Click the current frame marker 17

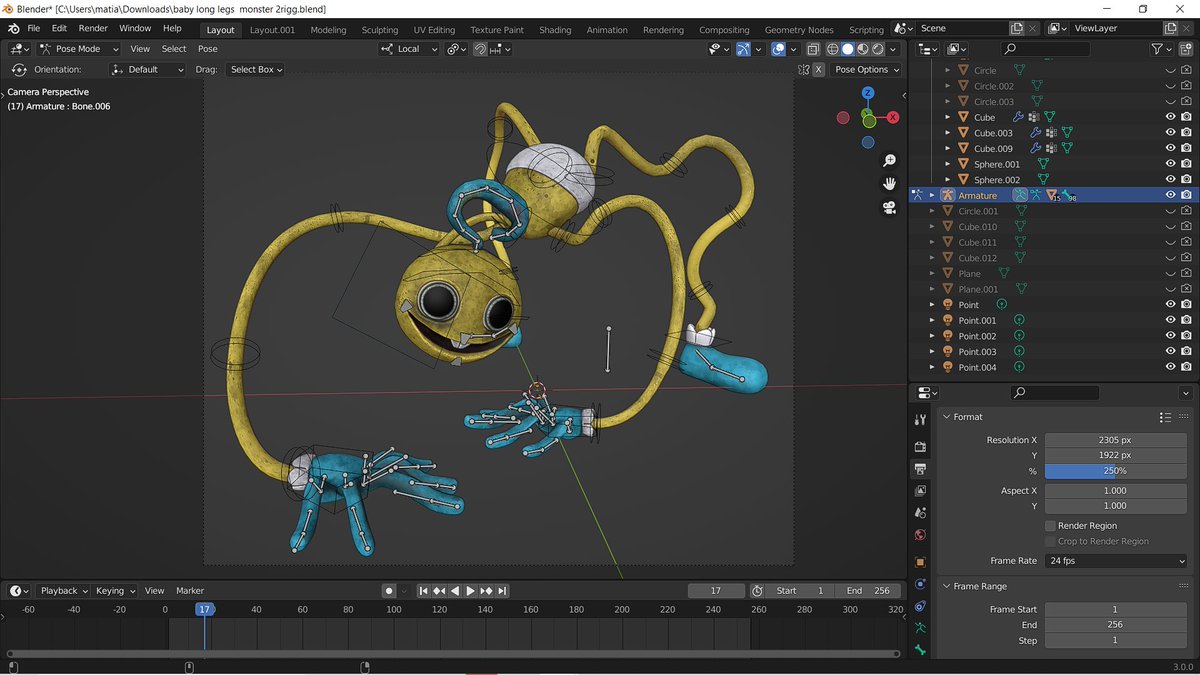coord(204,609)
